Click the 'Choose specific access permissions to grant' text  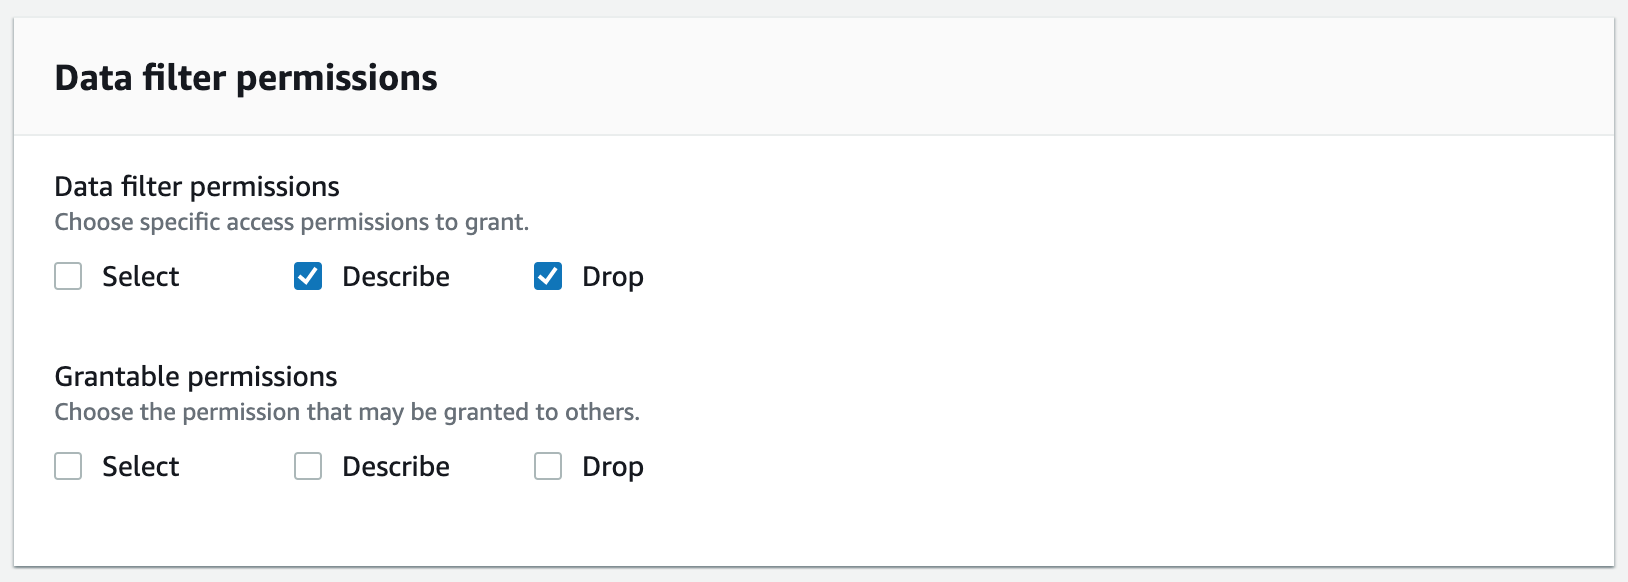(x=291, y=222)
